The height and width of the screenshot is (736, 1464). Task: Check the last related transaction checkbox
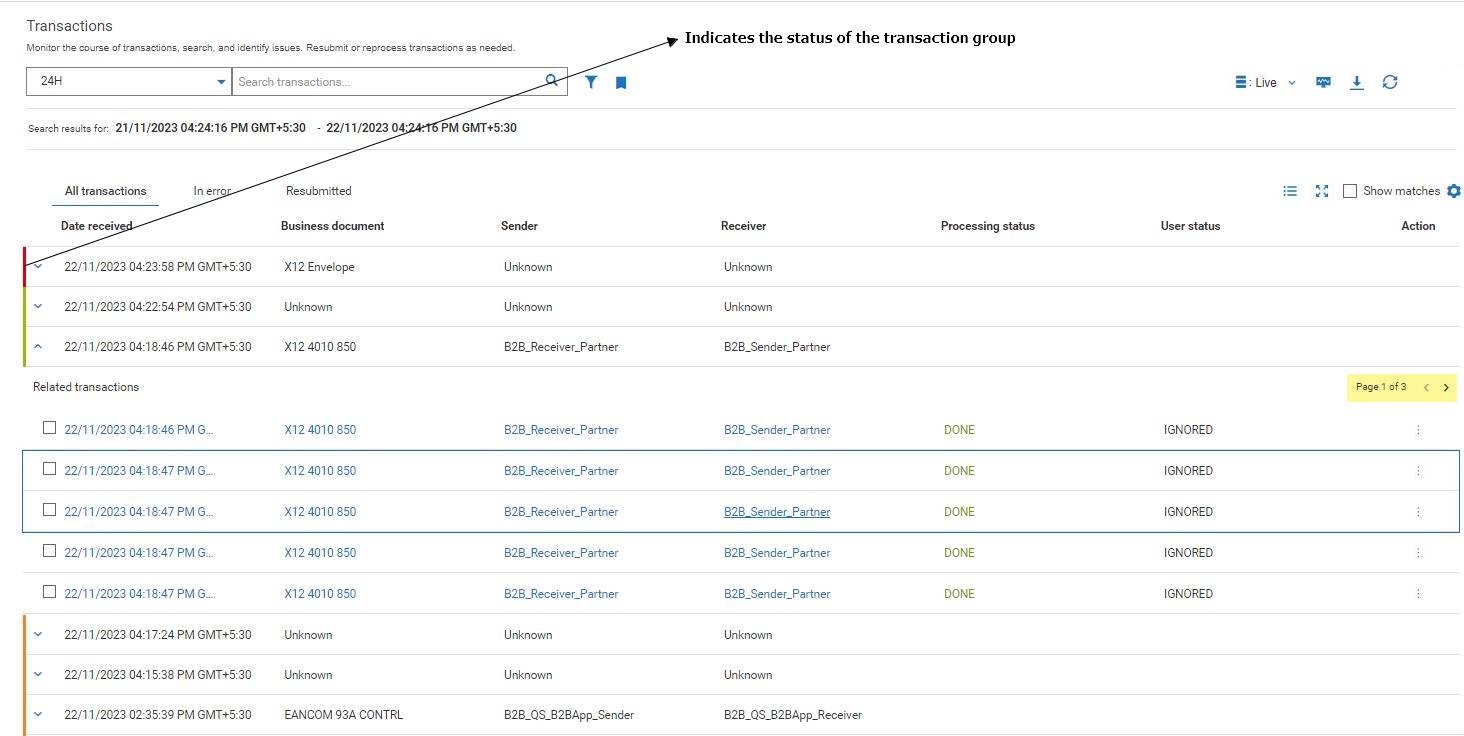coord(49,592)
